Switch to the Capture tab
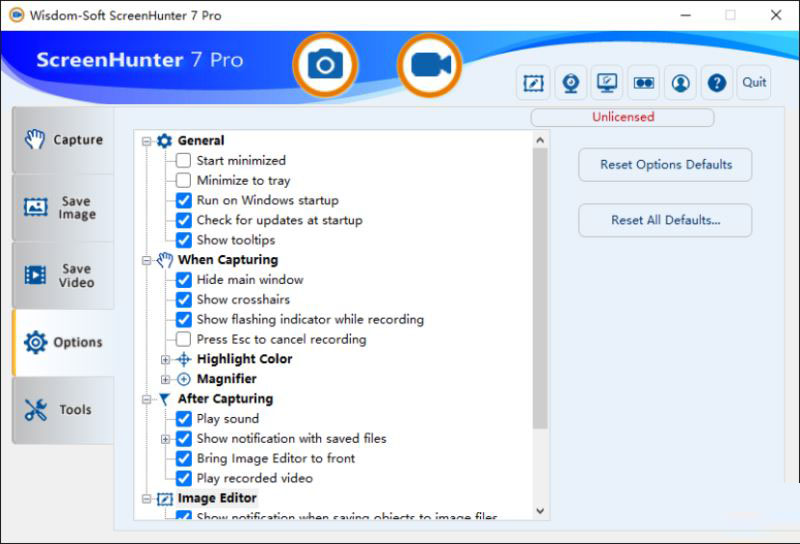 coord(63,140)
